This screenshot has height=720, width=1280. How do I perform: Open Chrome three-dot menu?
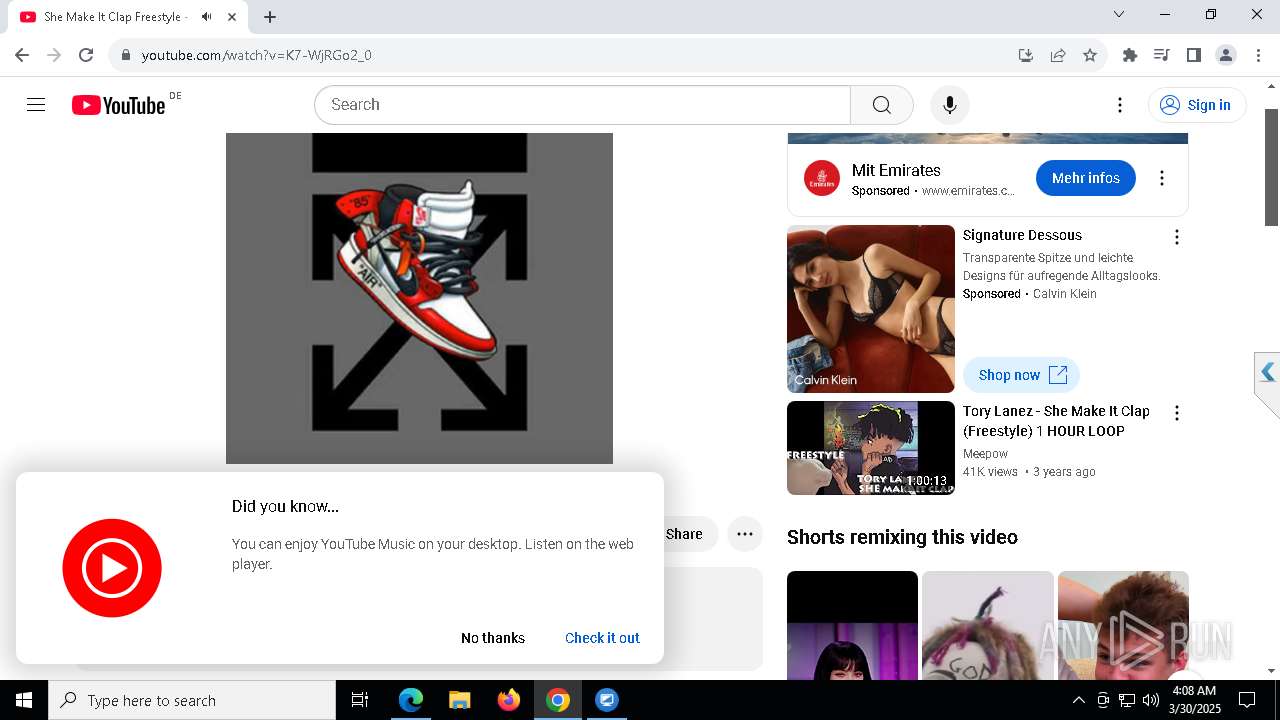(x=1258, y=55)
